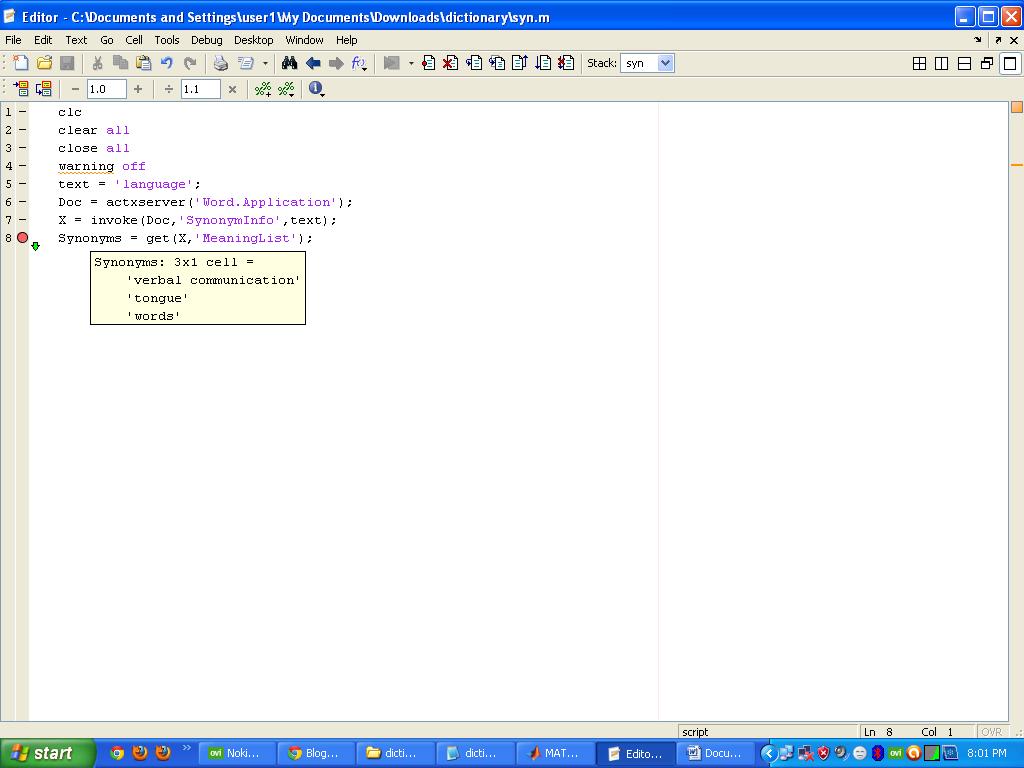This screenshot has height=768, width=1024.
Task: Click evaluate cell and advance icon
Action: pyautogui.click(x=44, y=88)
